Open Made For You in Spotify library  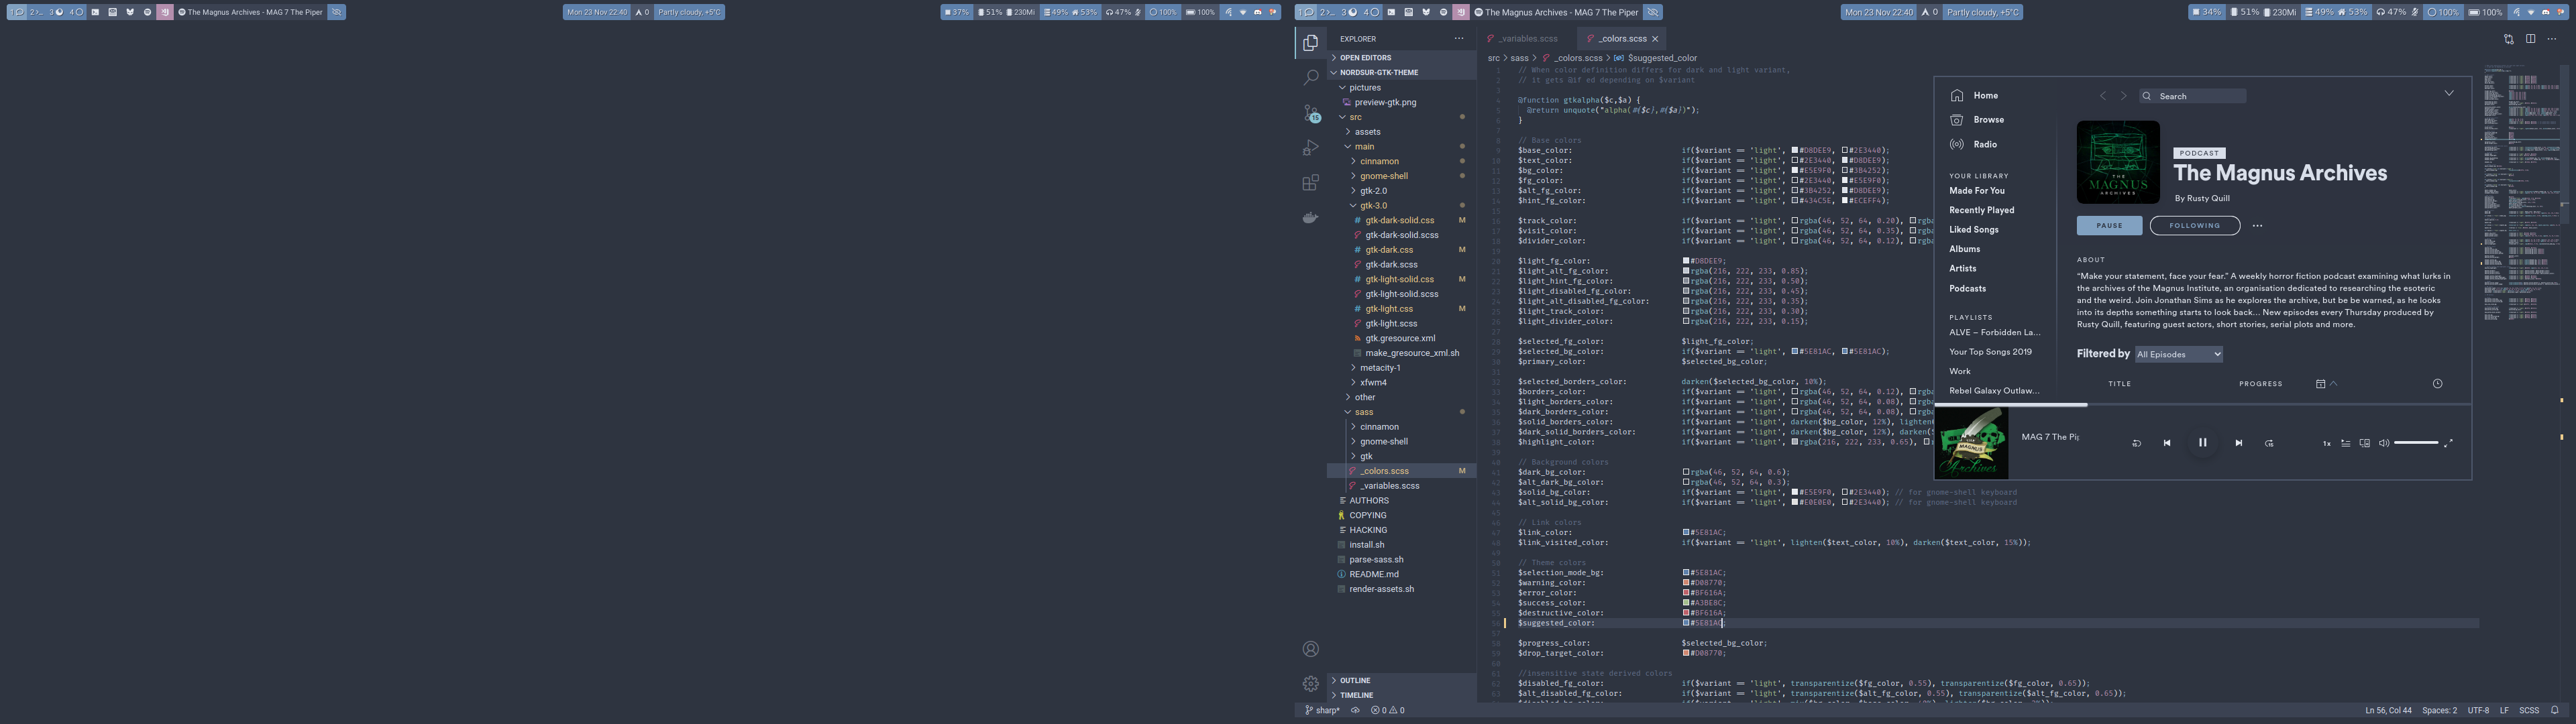[1976, 191]
